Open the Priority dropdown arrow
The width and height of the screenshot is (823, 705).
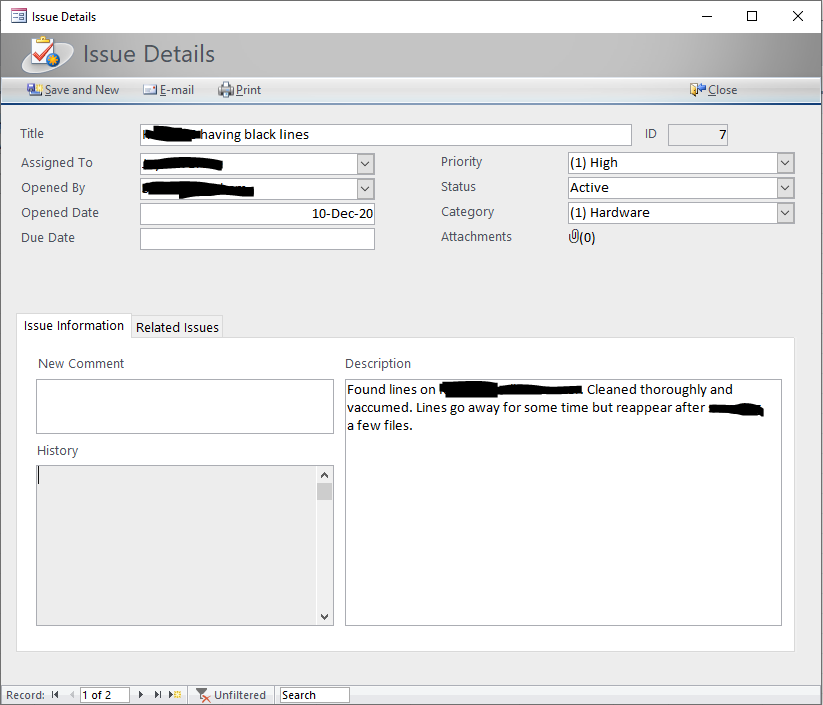tap(785, 163)
